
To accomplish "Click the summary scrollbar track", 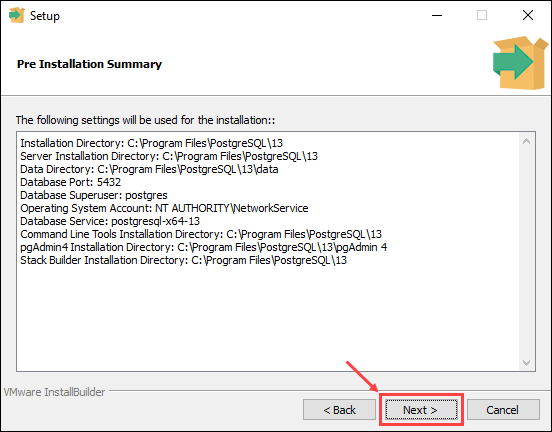I will click(526, 252).
